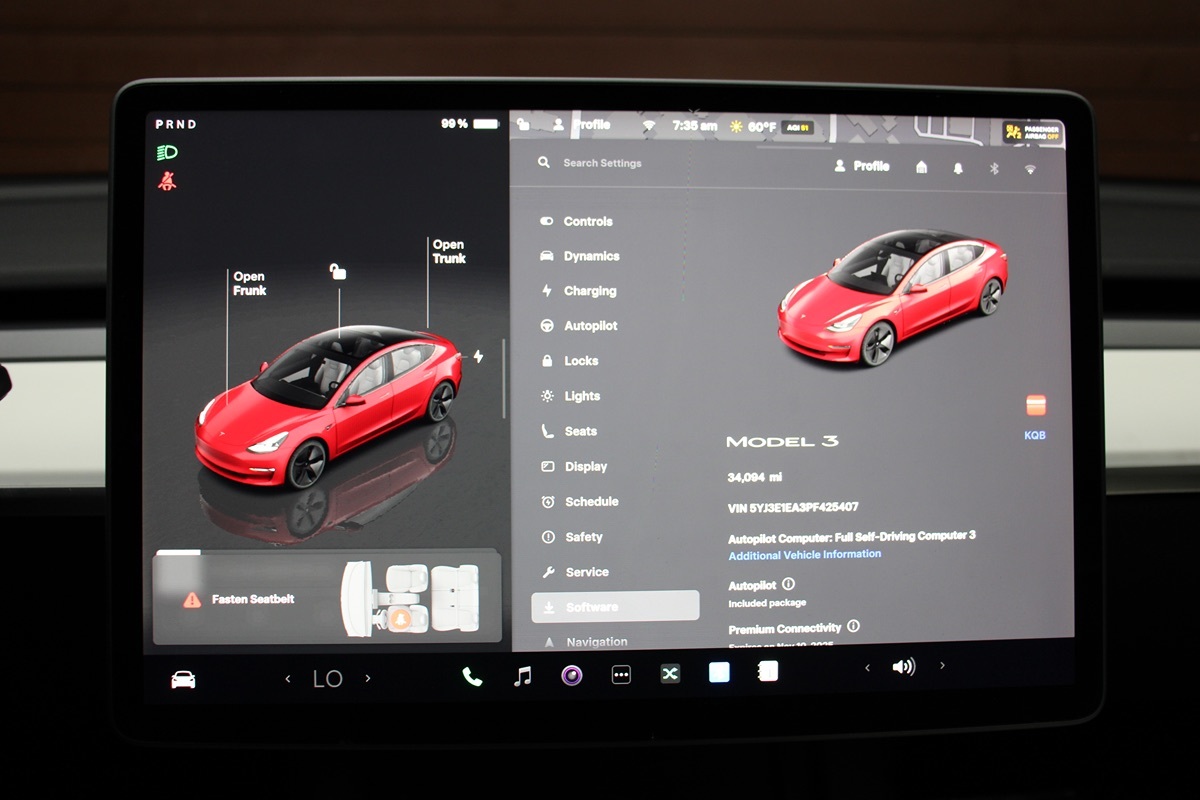Viewport: 1200px width, 800px height.
Task: Tap the red KQB color swatch
Action: pyautogui.click(x=1035, y=405)
